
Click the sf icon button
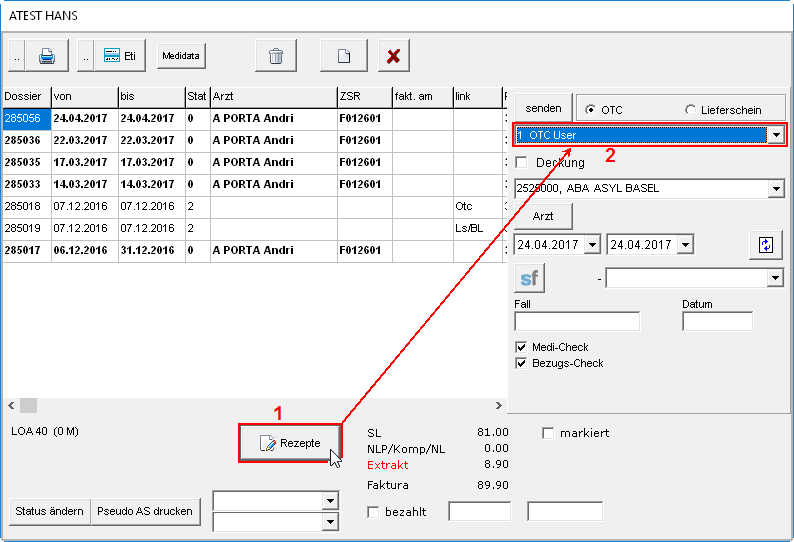point(530,278)
